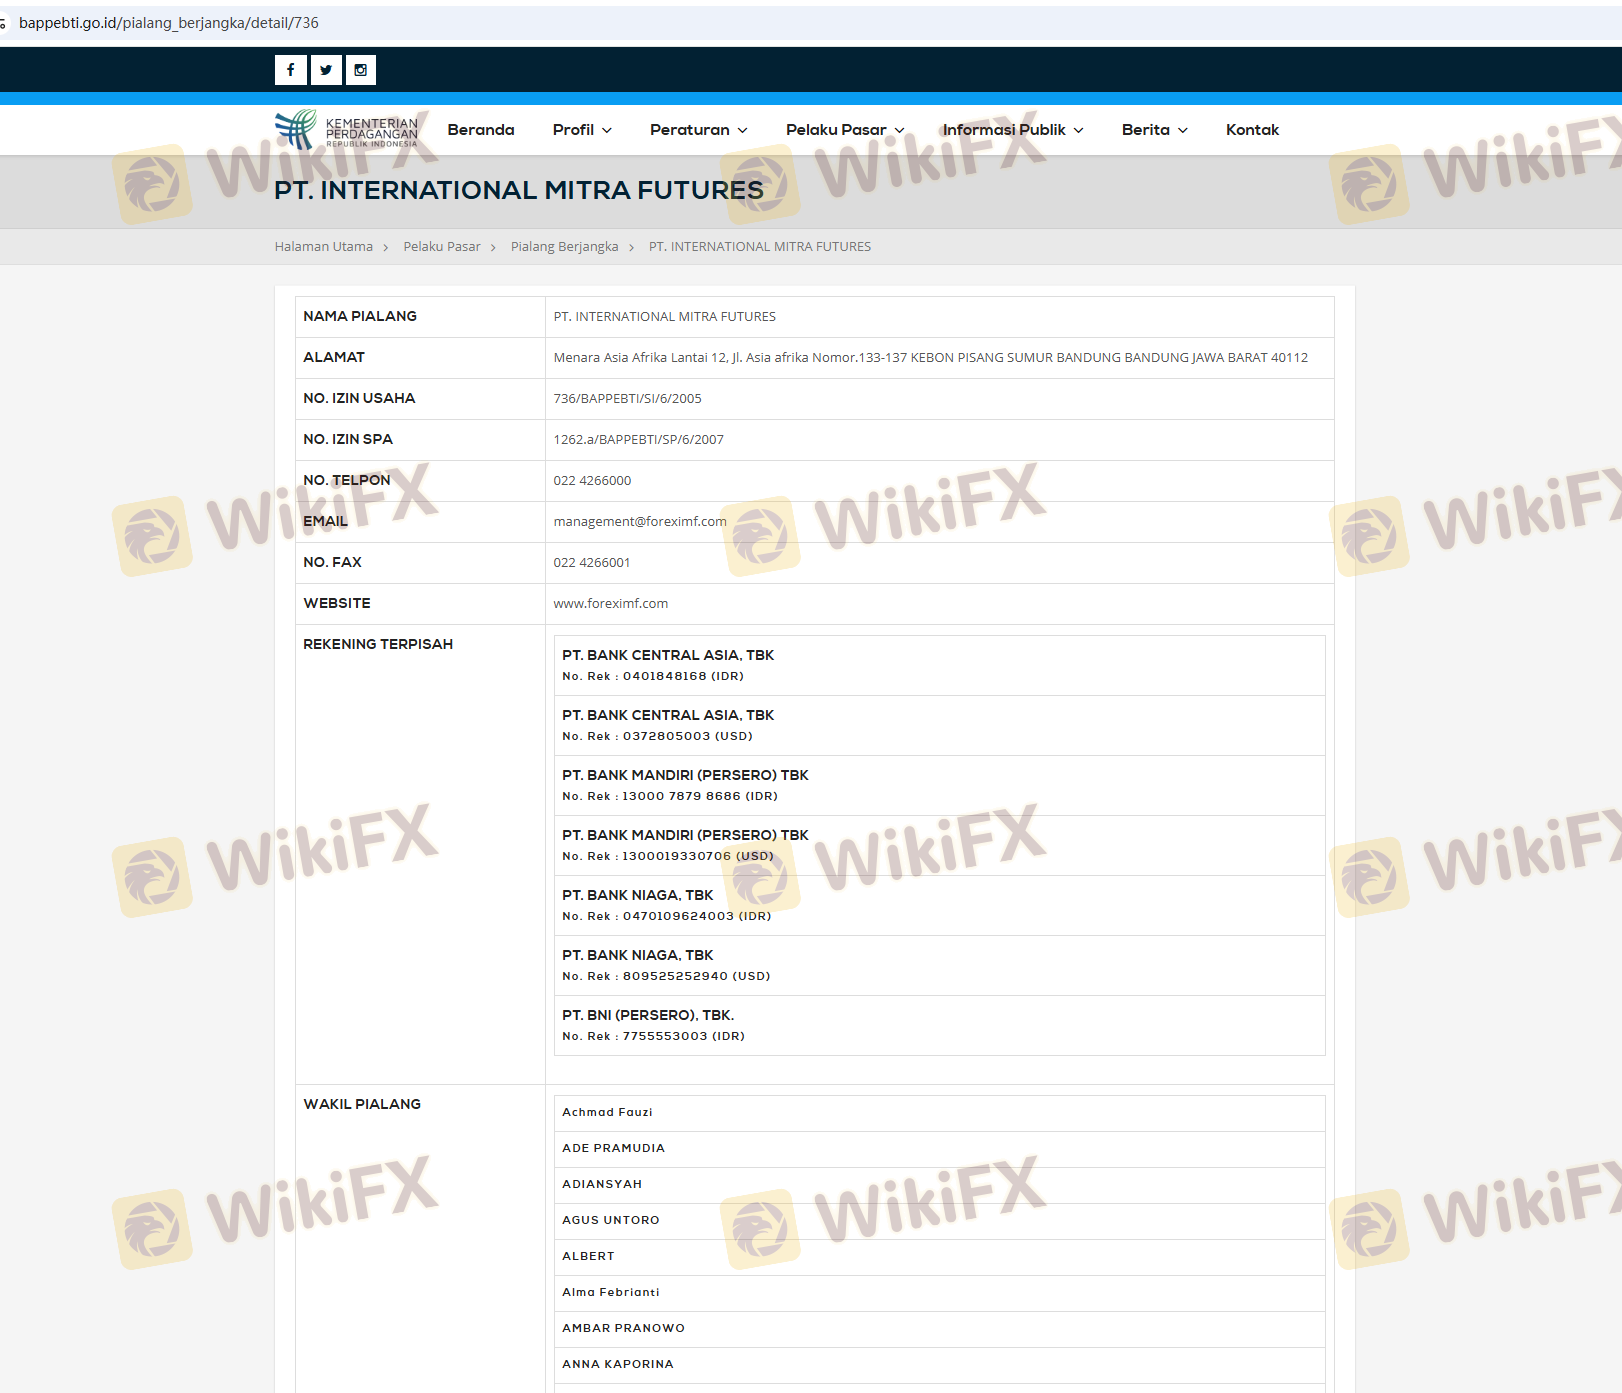Image resolution: width=1622 pixels, height=1393 pixels.
Task: Click the Halaman Utama breadcrumb link
Action: [x=324, y=247]
